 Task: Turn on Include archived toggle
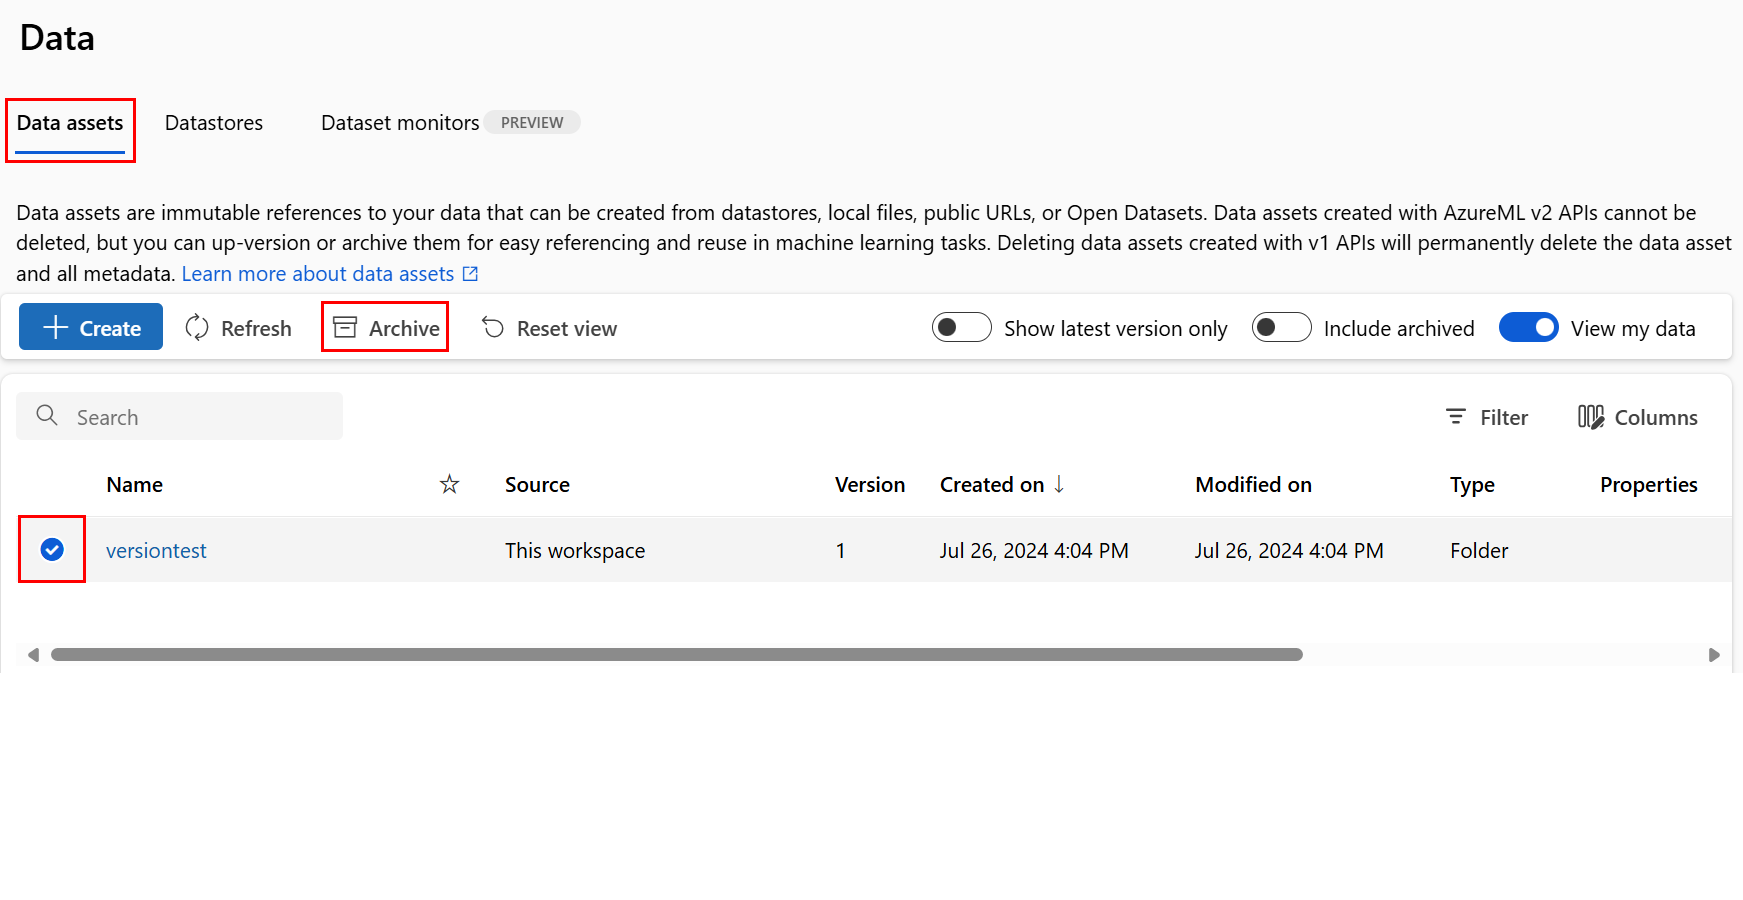click(x=1281, y=327)
